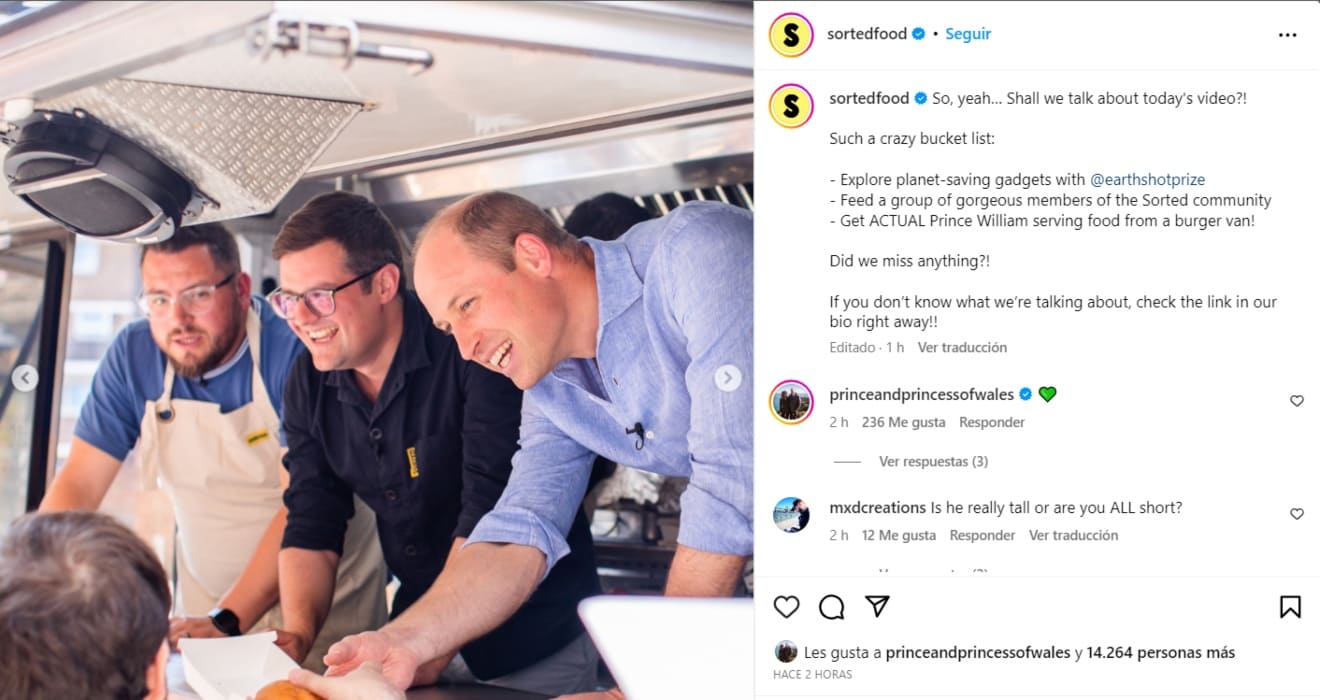Open the burger van post photo

pos(377,350)
